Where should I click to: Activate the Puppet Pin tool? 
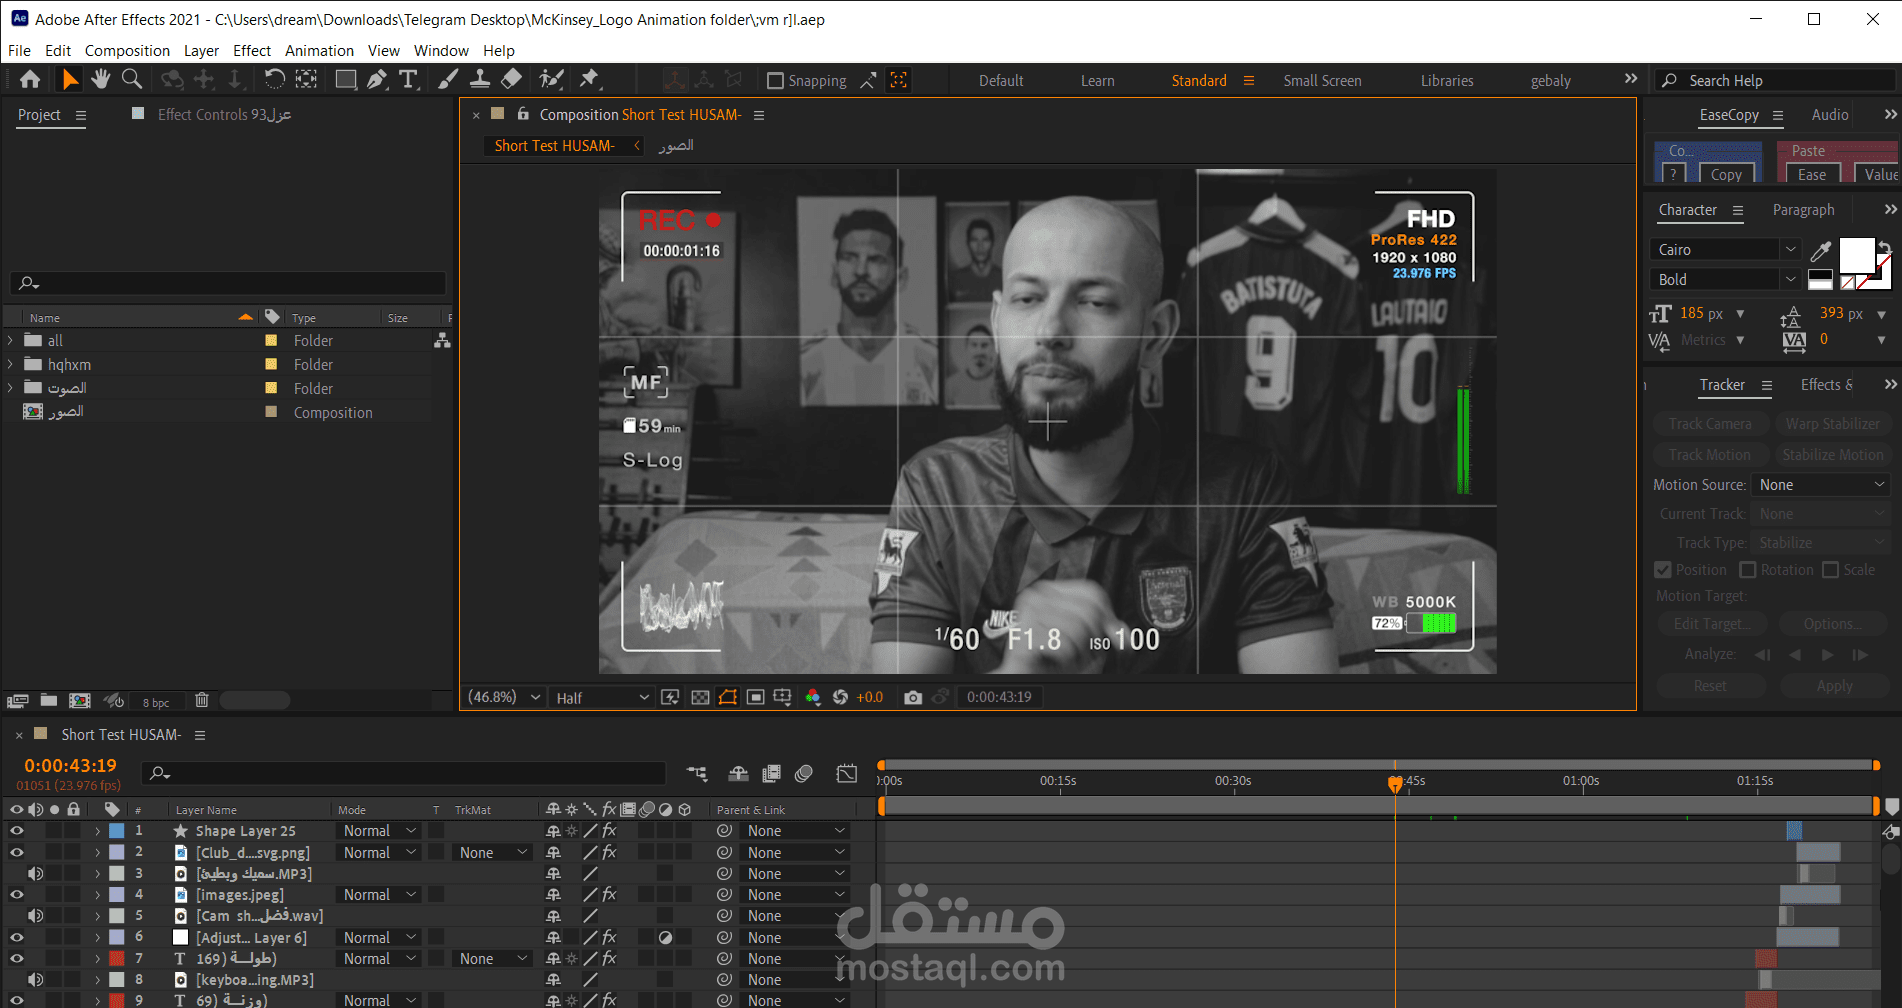589,80
